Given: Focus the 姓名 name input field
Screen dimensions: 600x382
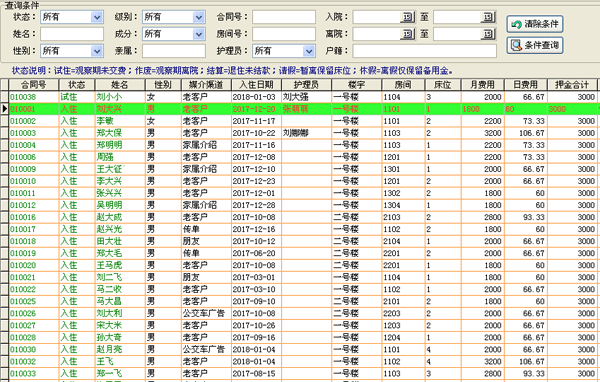Looking at the screenshot, I should click(72, 34).
